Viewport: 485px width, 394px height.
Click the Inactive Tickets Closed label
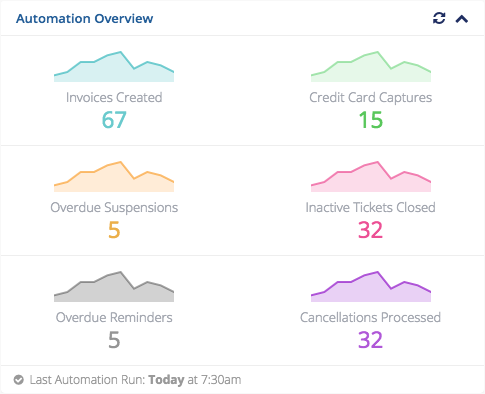point(371,208)
